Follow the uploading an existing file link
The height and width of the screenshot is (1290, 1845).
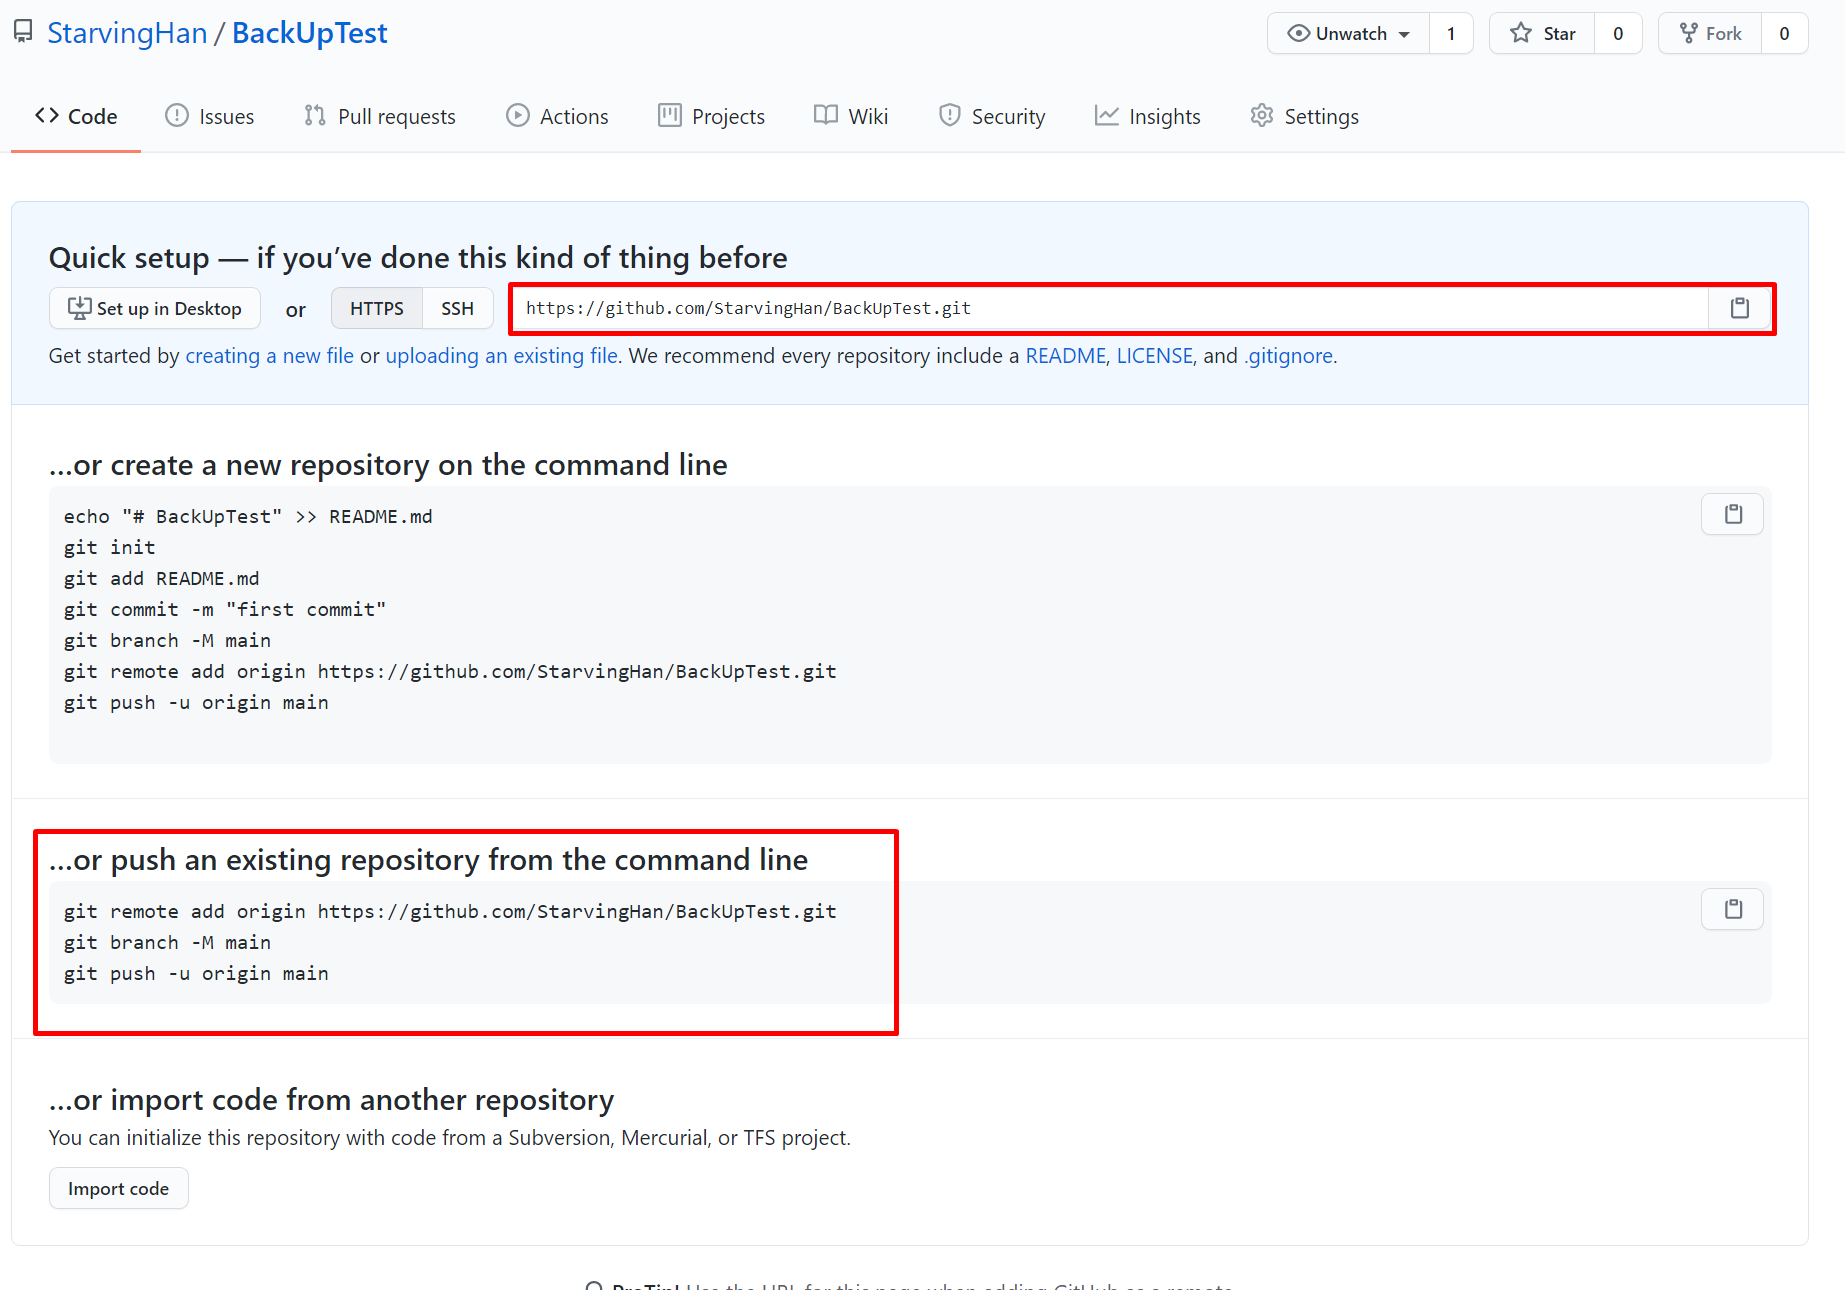[x=501, y=356]
